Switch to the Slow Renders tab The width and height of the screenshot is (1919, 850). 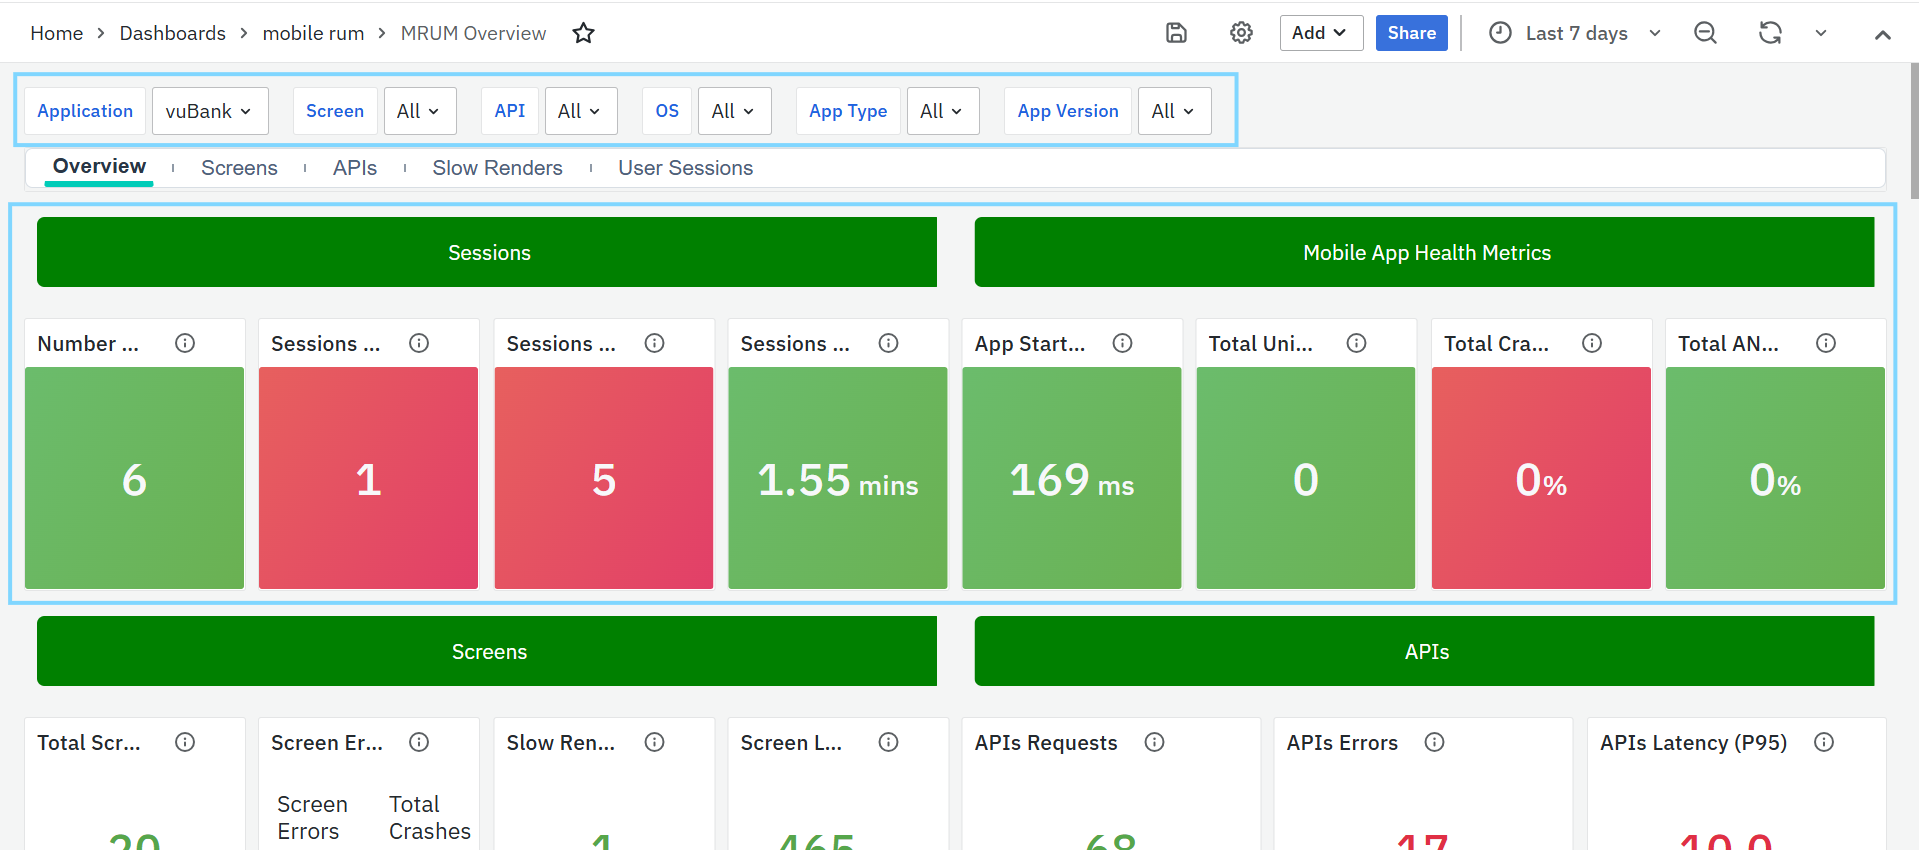click(497, 168)
